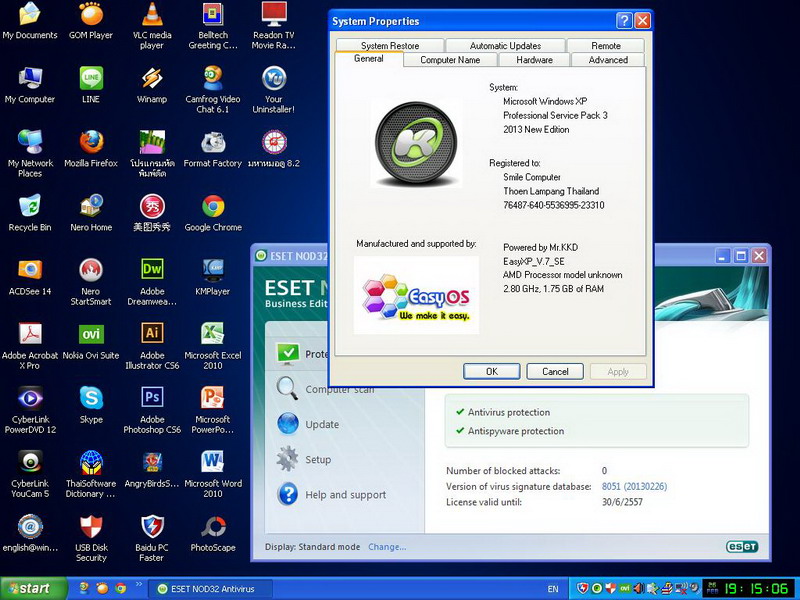Screen dimensions: 800x600
Task: Select the Adobe Photoshop CS6 desktop icon
Action: [x=152, y=398]
